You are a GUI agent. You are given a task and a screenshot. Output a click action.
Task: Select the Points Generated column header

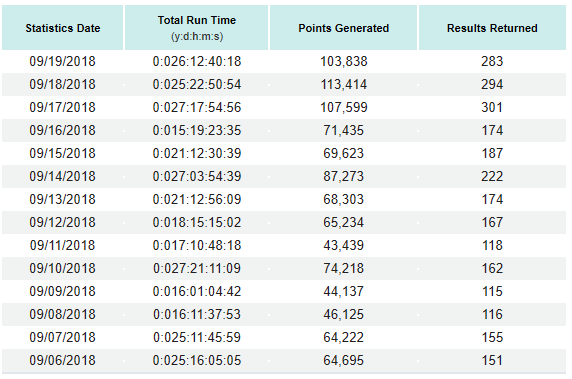click(343, 28)
